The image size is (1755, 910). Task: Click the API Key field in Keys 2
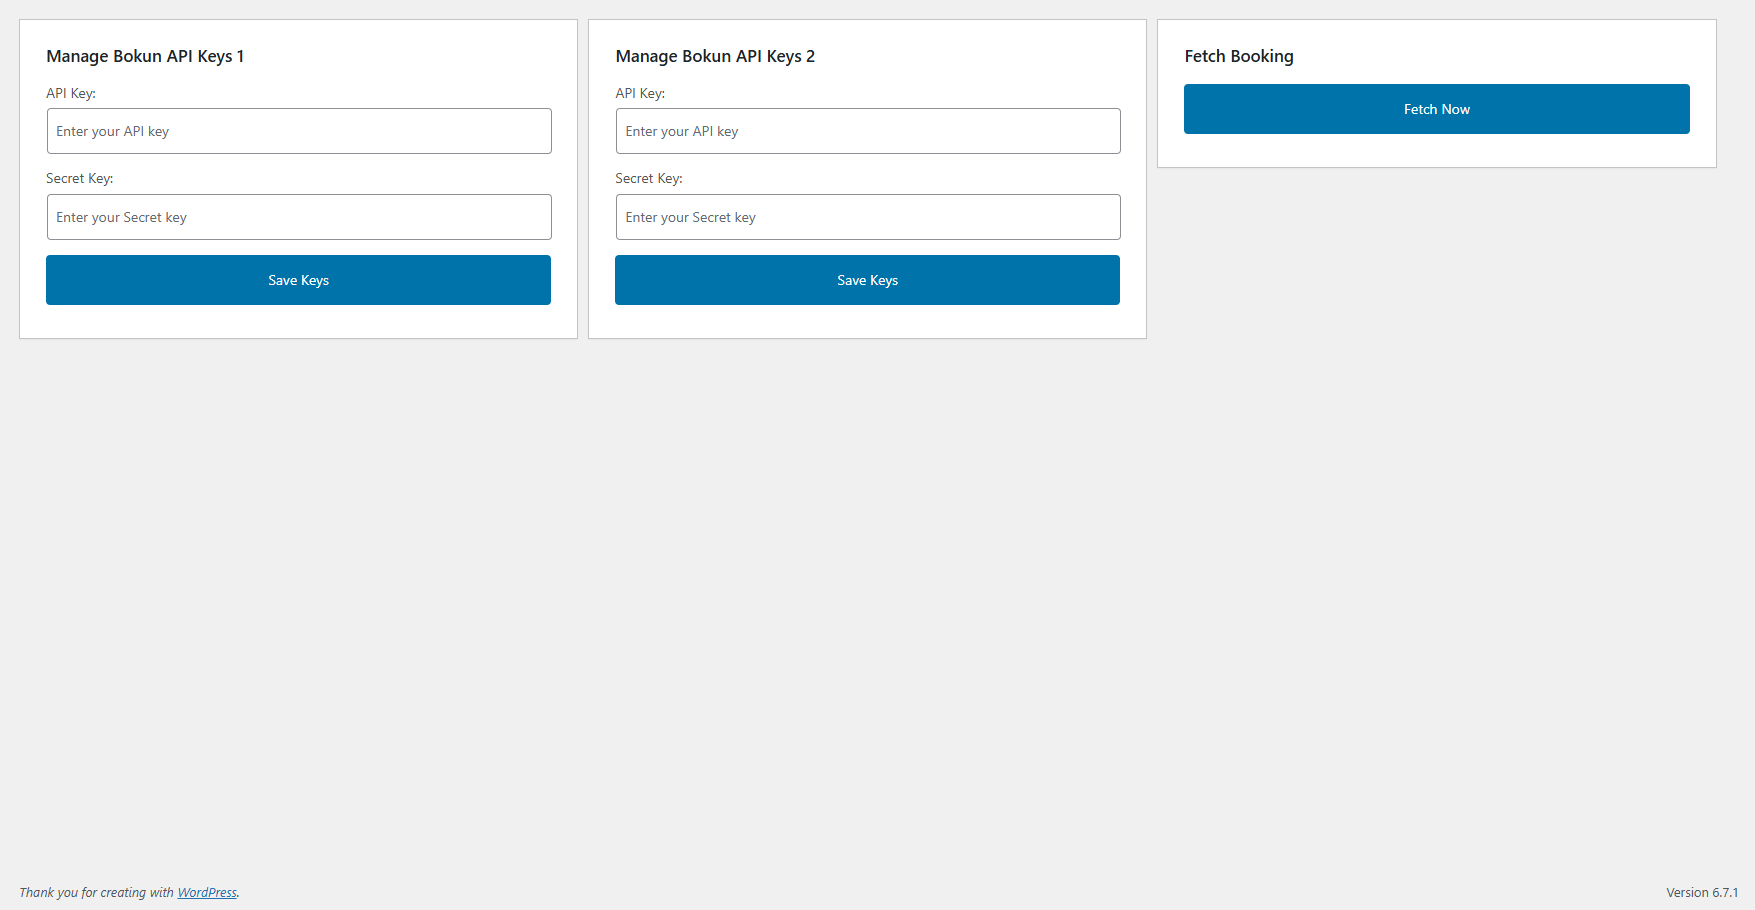pyautogui.click(x=868, y=131)
